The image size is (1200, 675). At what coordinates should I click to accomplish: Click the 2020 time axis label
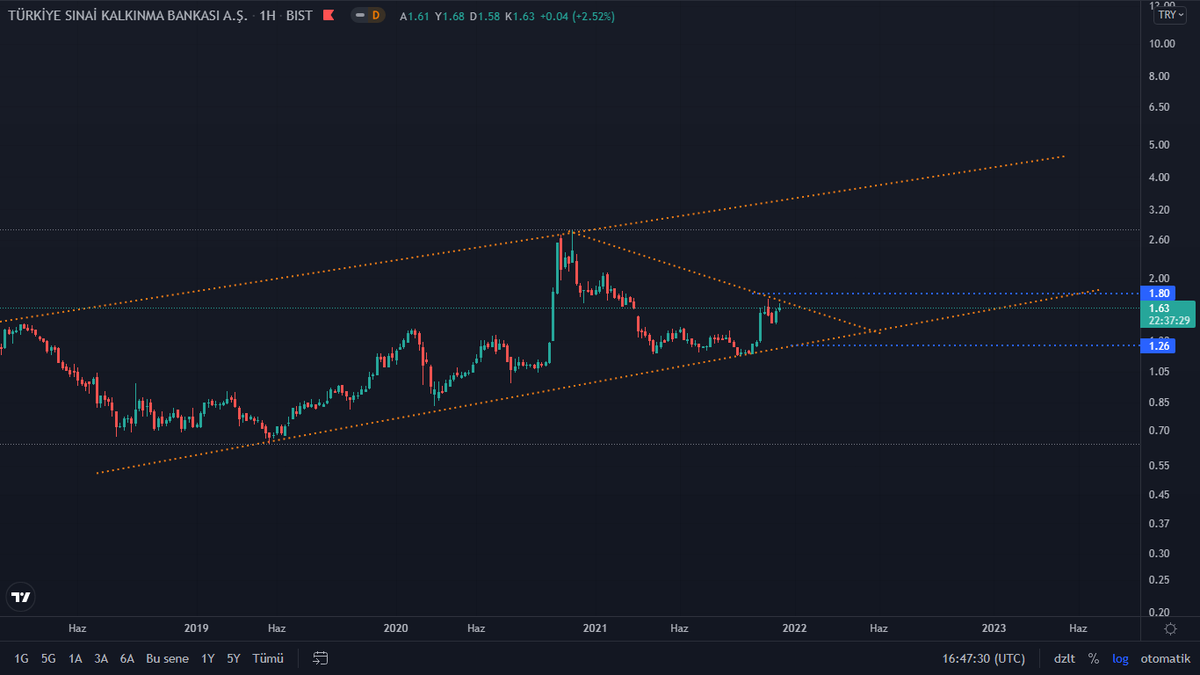pyautogui.click(x=396, y=629)
